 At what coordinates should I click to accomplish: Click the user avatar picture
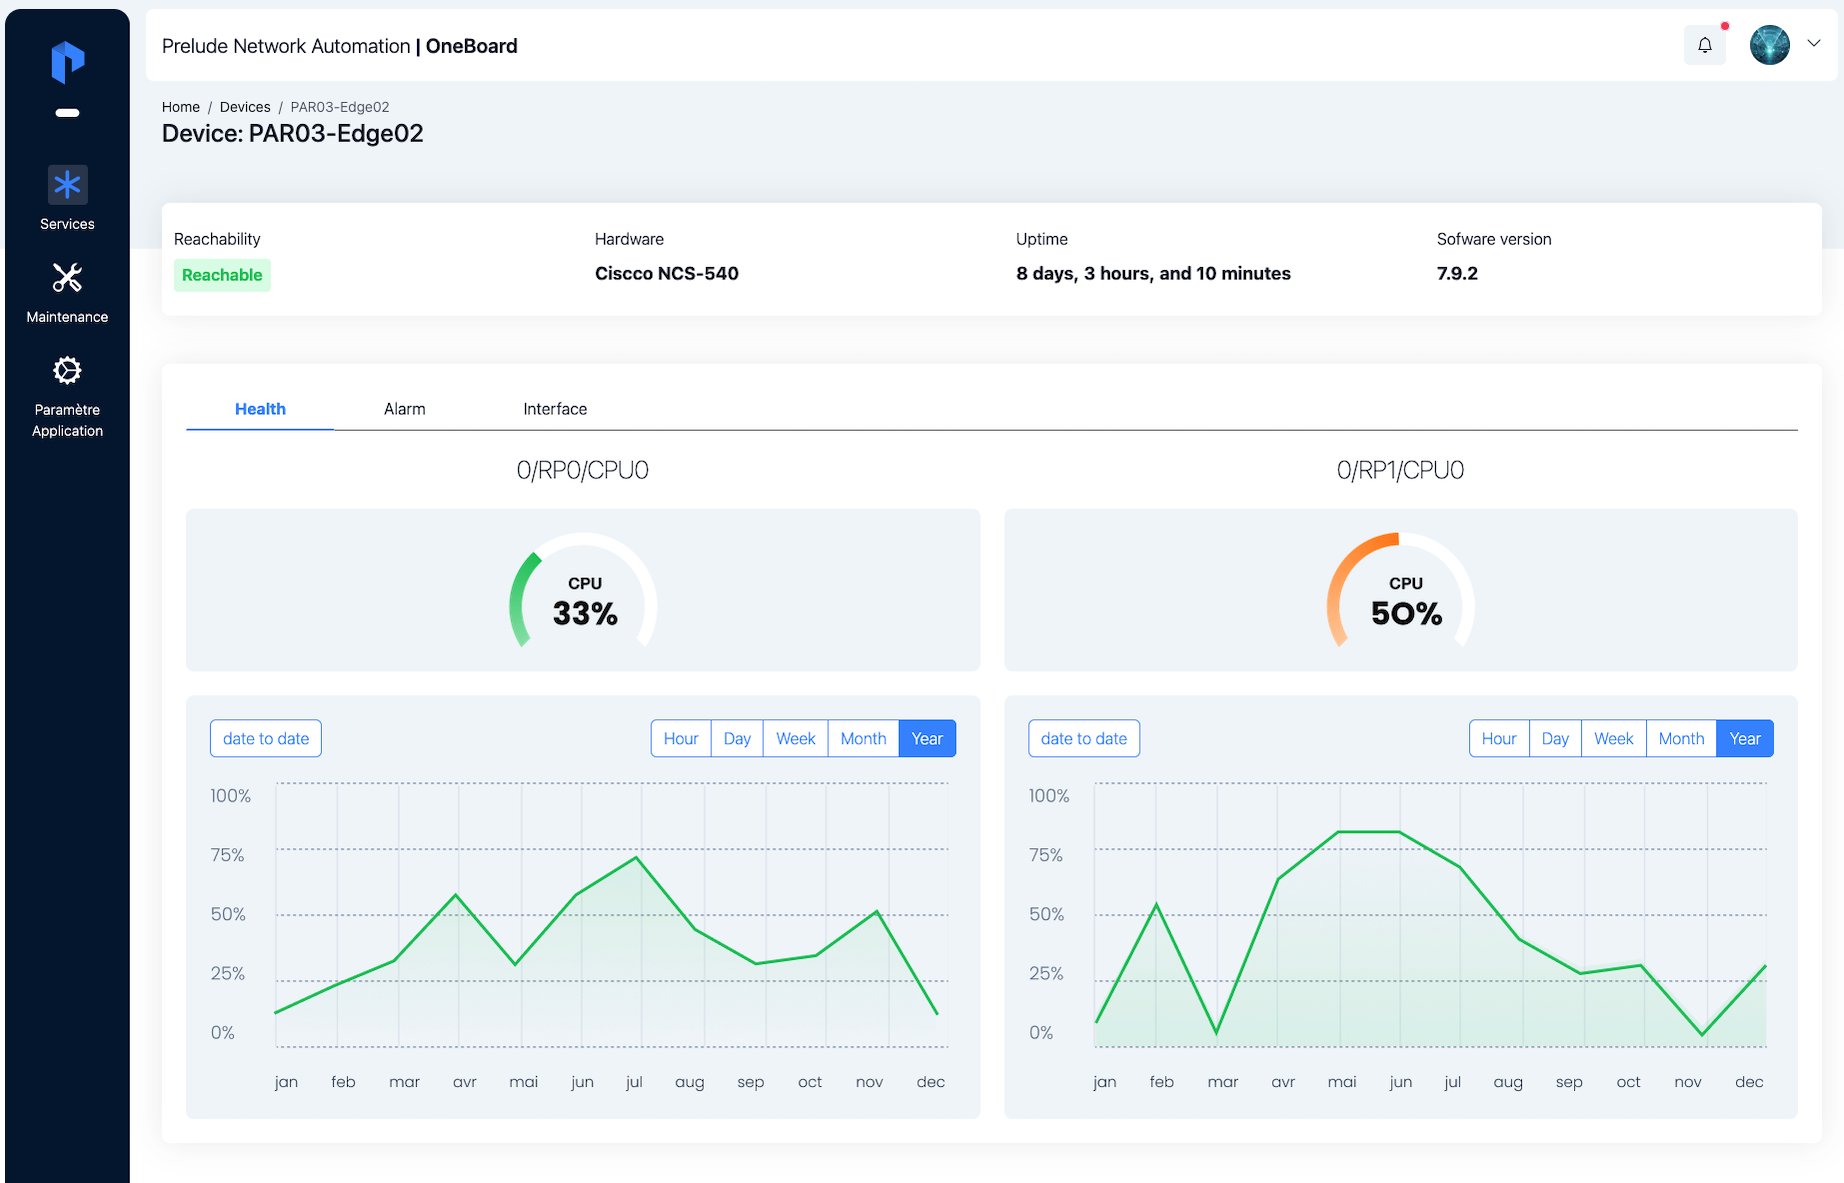coord(1769,45)
